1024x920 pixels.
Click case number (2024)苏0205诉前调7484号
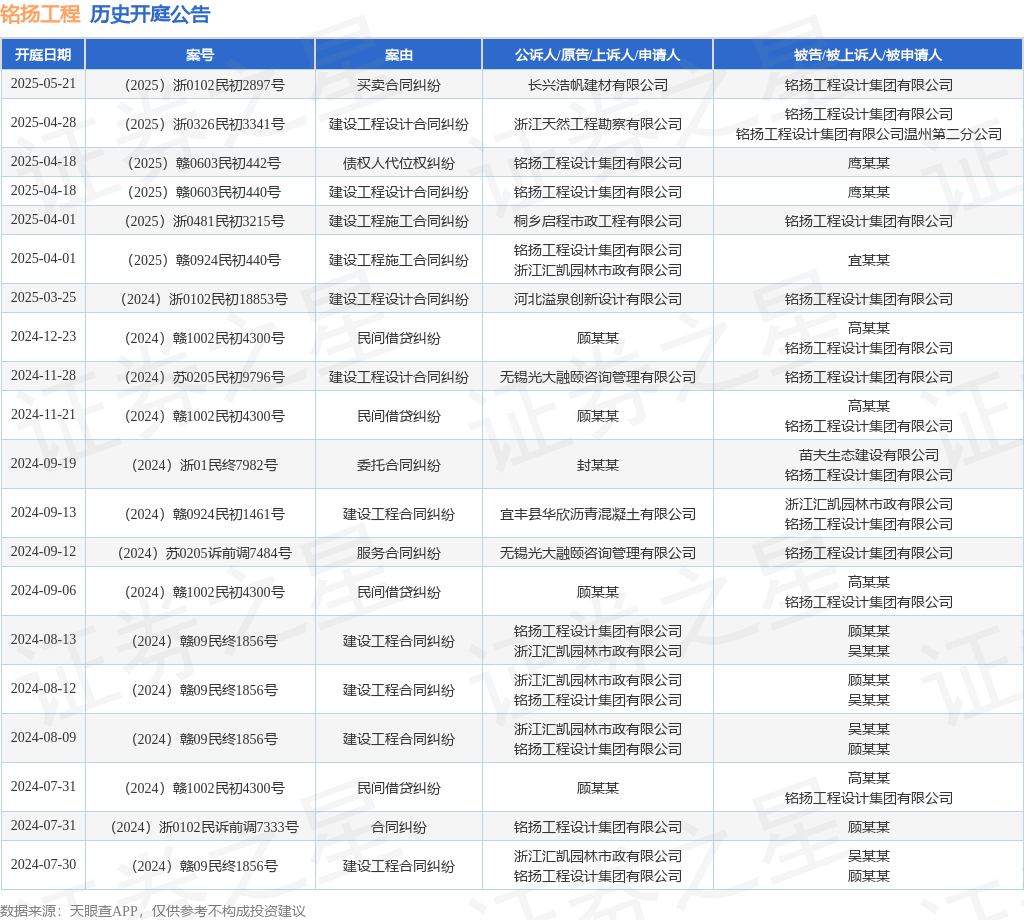[204, 554]
